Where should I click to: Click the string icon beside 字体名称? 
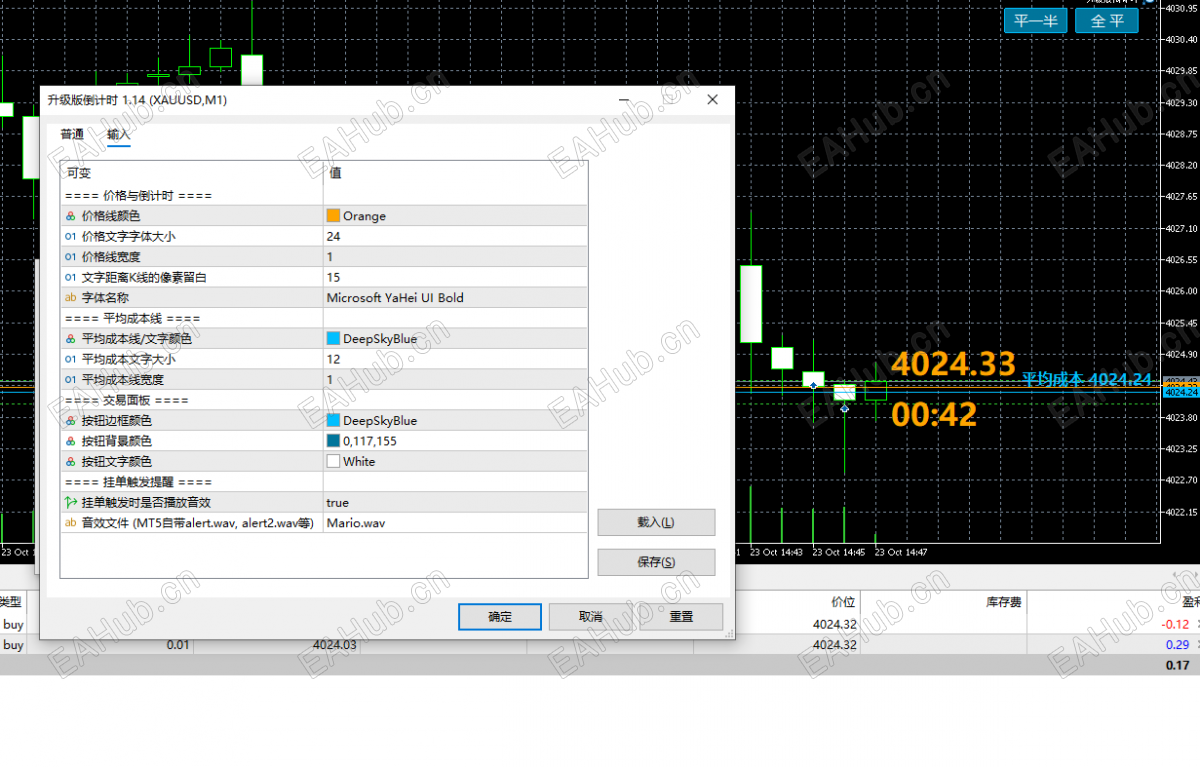click(x=70, y=298)
